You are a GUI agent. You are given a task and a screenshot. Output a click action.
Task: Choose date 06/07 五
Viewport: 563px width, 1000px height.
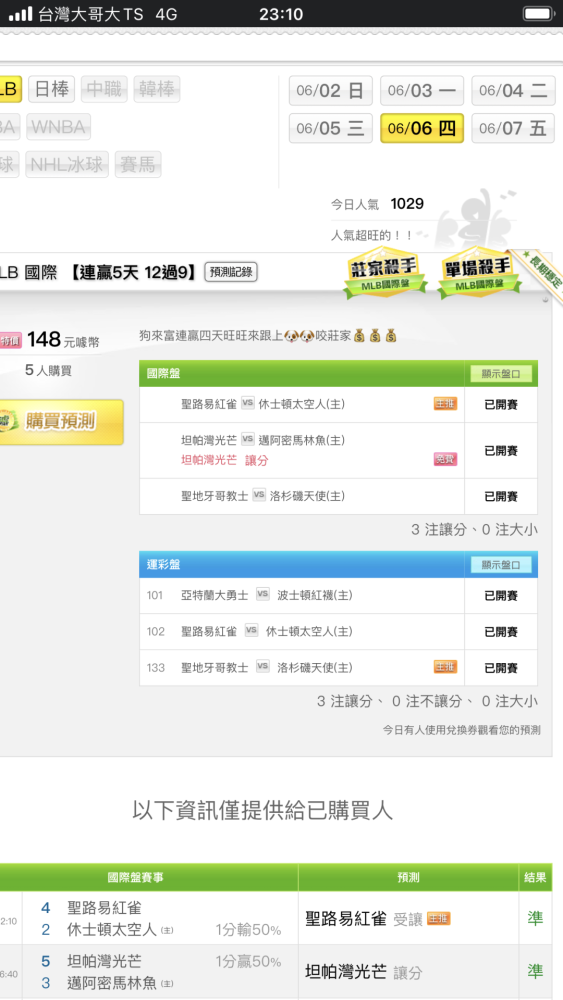513,128
